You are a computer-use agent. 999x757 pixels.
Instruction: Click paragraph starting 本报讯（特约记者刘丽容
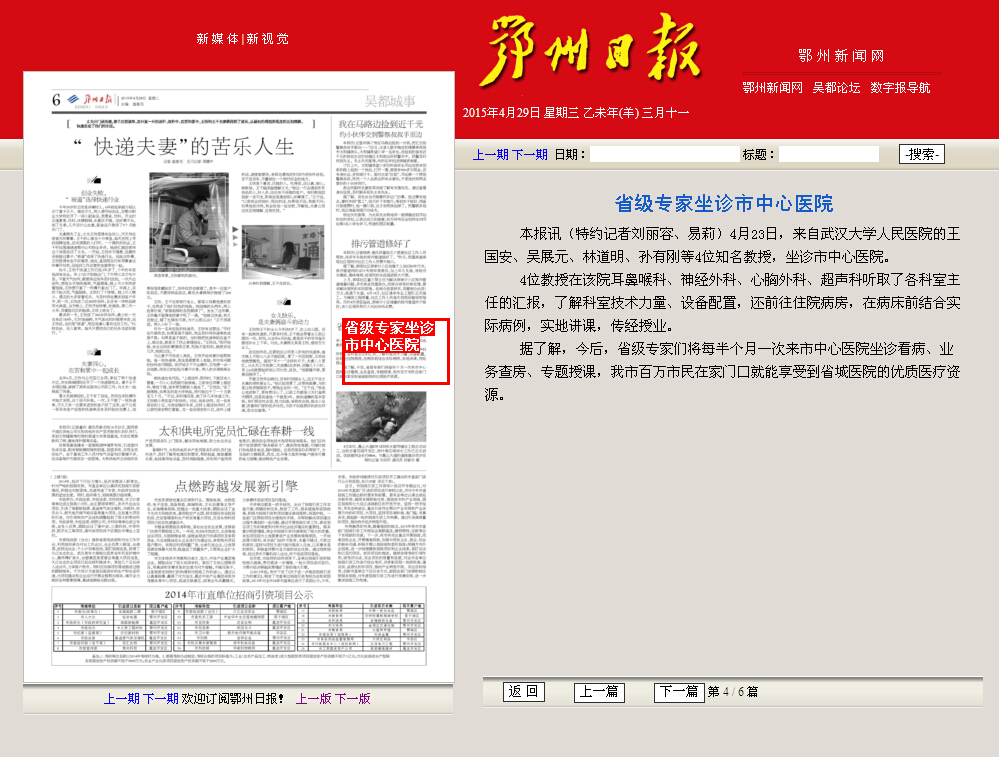722,245
